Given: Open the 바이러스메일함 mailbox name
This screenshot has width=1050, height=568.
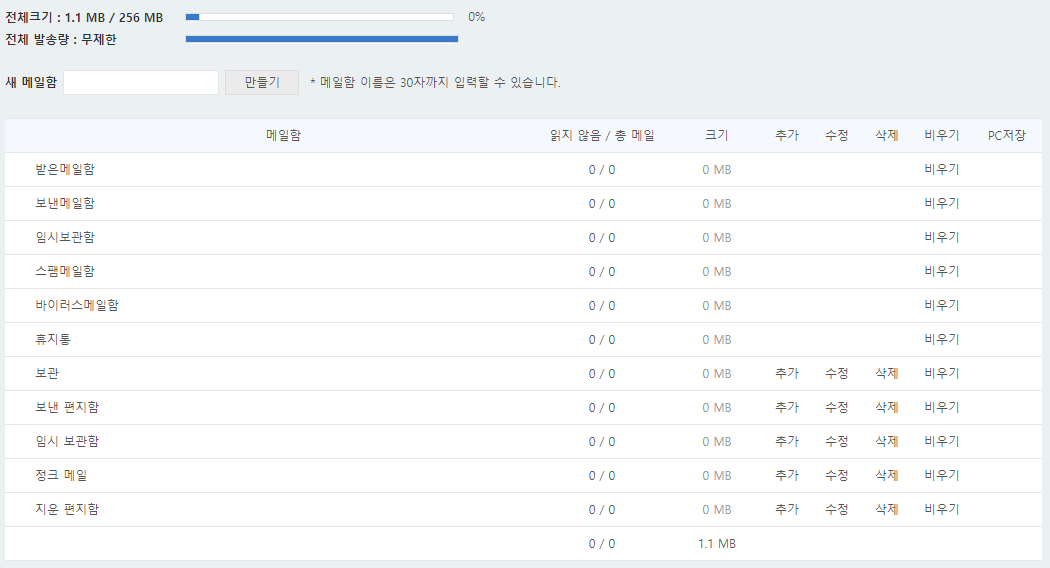Looking at the screenshot, I should (x=77, y=305).
